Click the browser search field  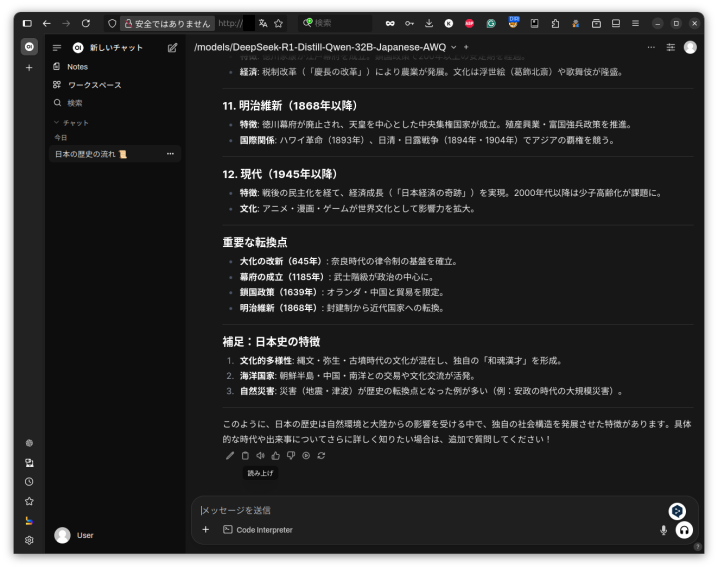click(x=336, y=23)
